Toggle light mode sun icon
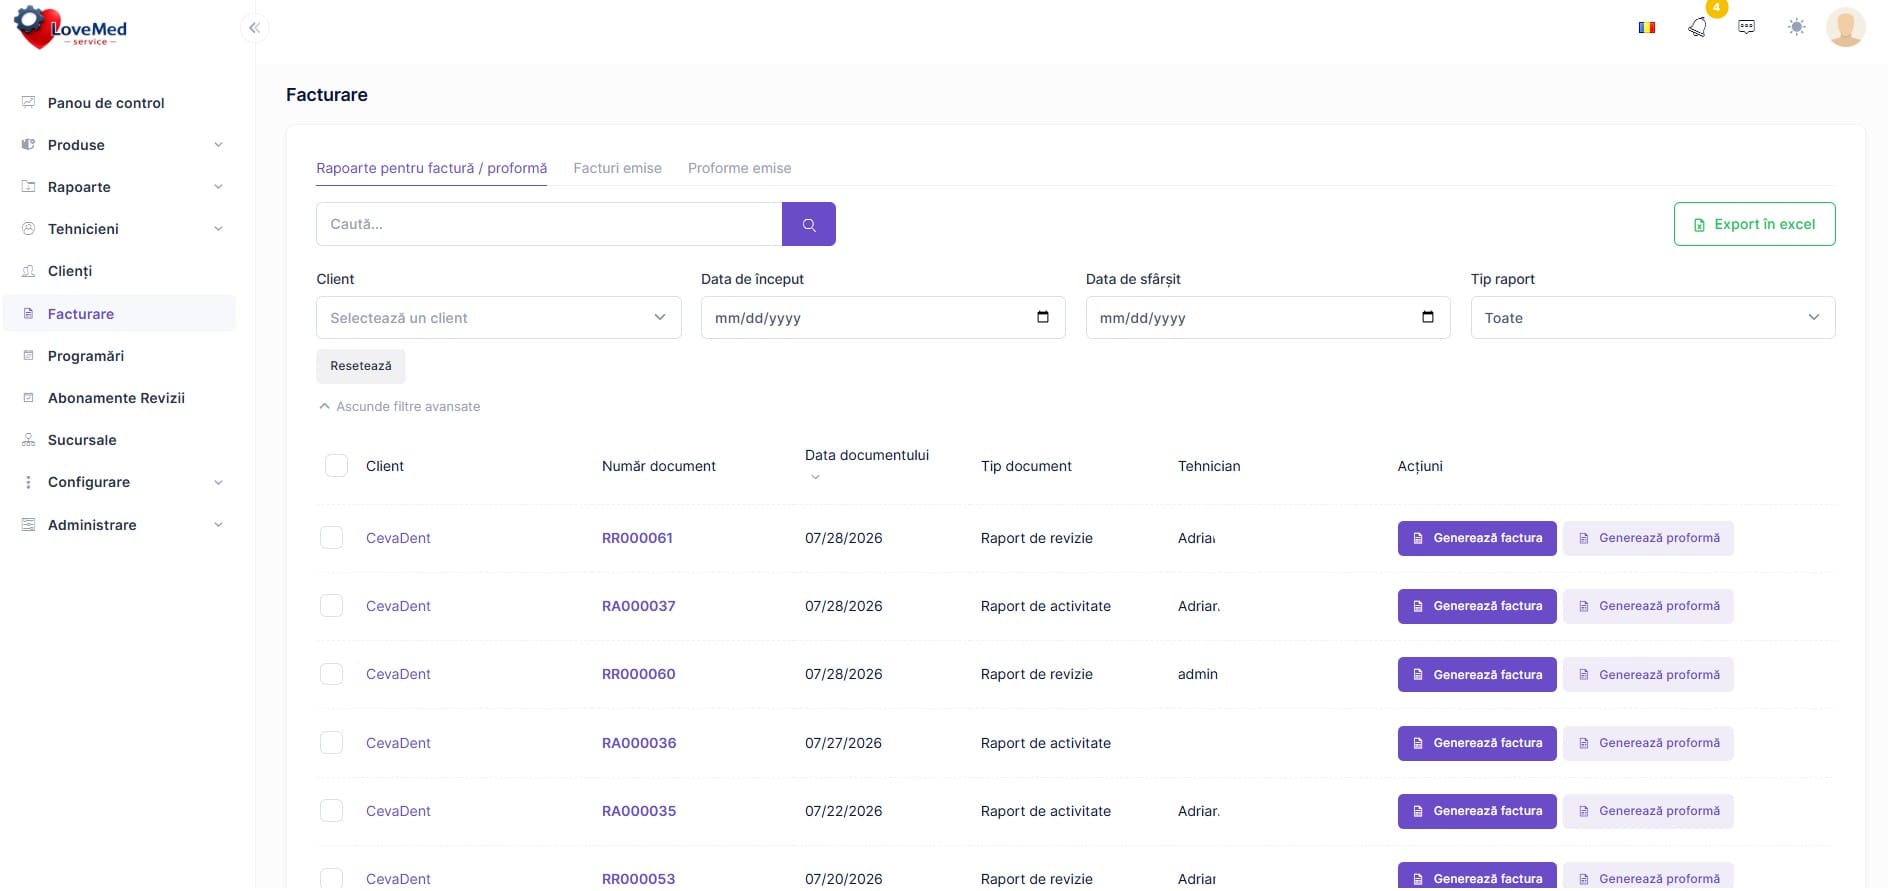 click(x=1797, y=27)
